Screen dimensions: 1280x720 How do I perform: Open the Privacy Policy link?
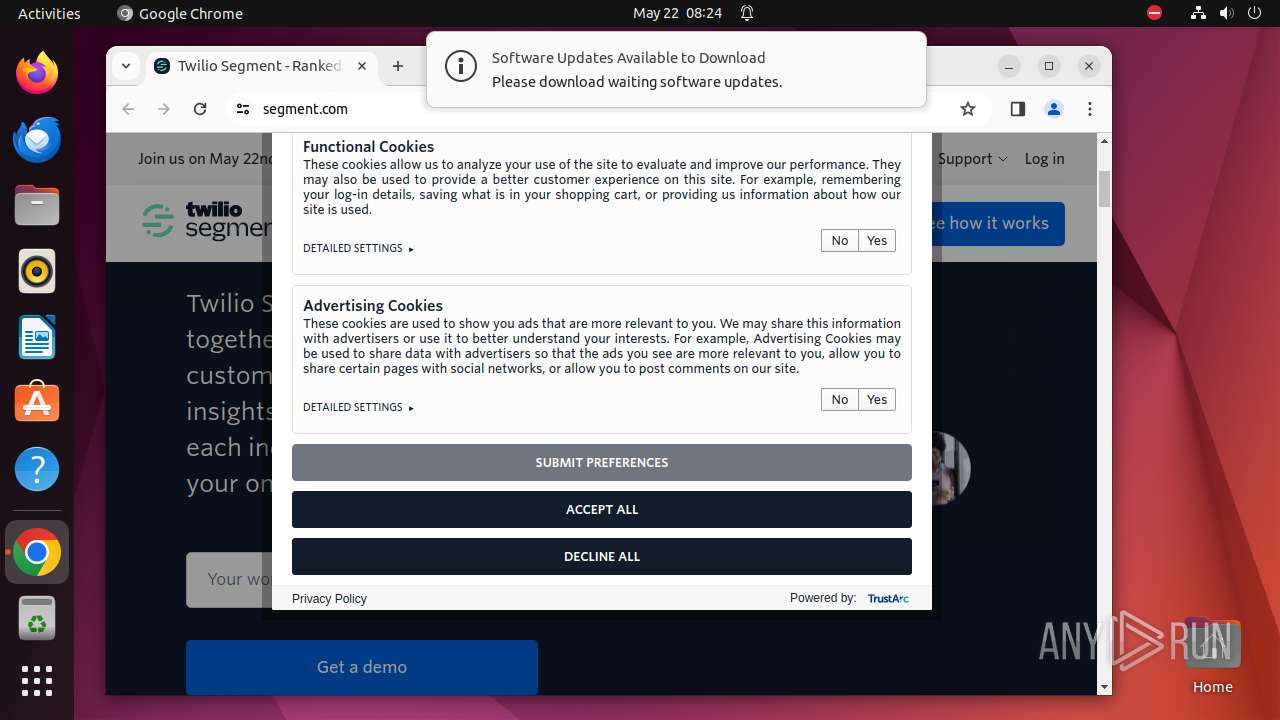[329, 598]
